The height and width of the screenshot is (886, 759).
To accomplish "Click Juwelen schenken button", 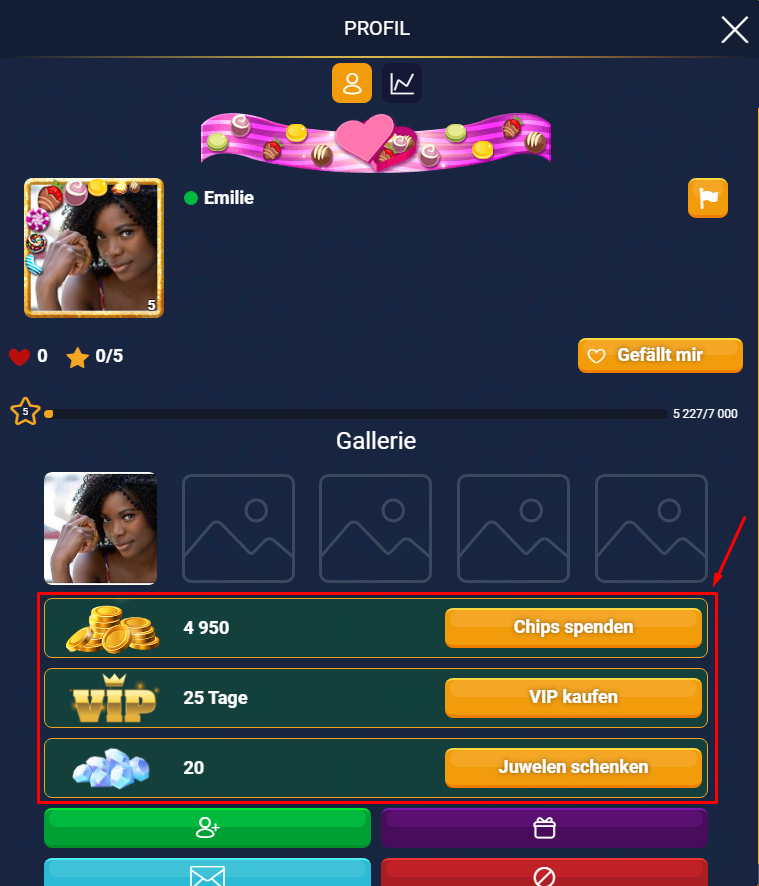I will coord(573,767).
